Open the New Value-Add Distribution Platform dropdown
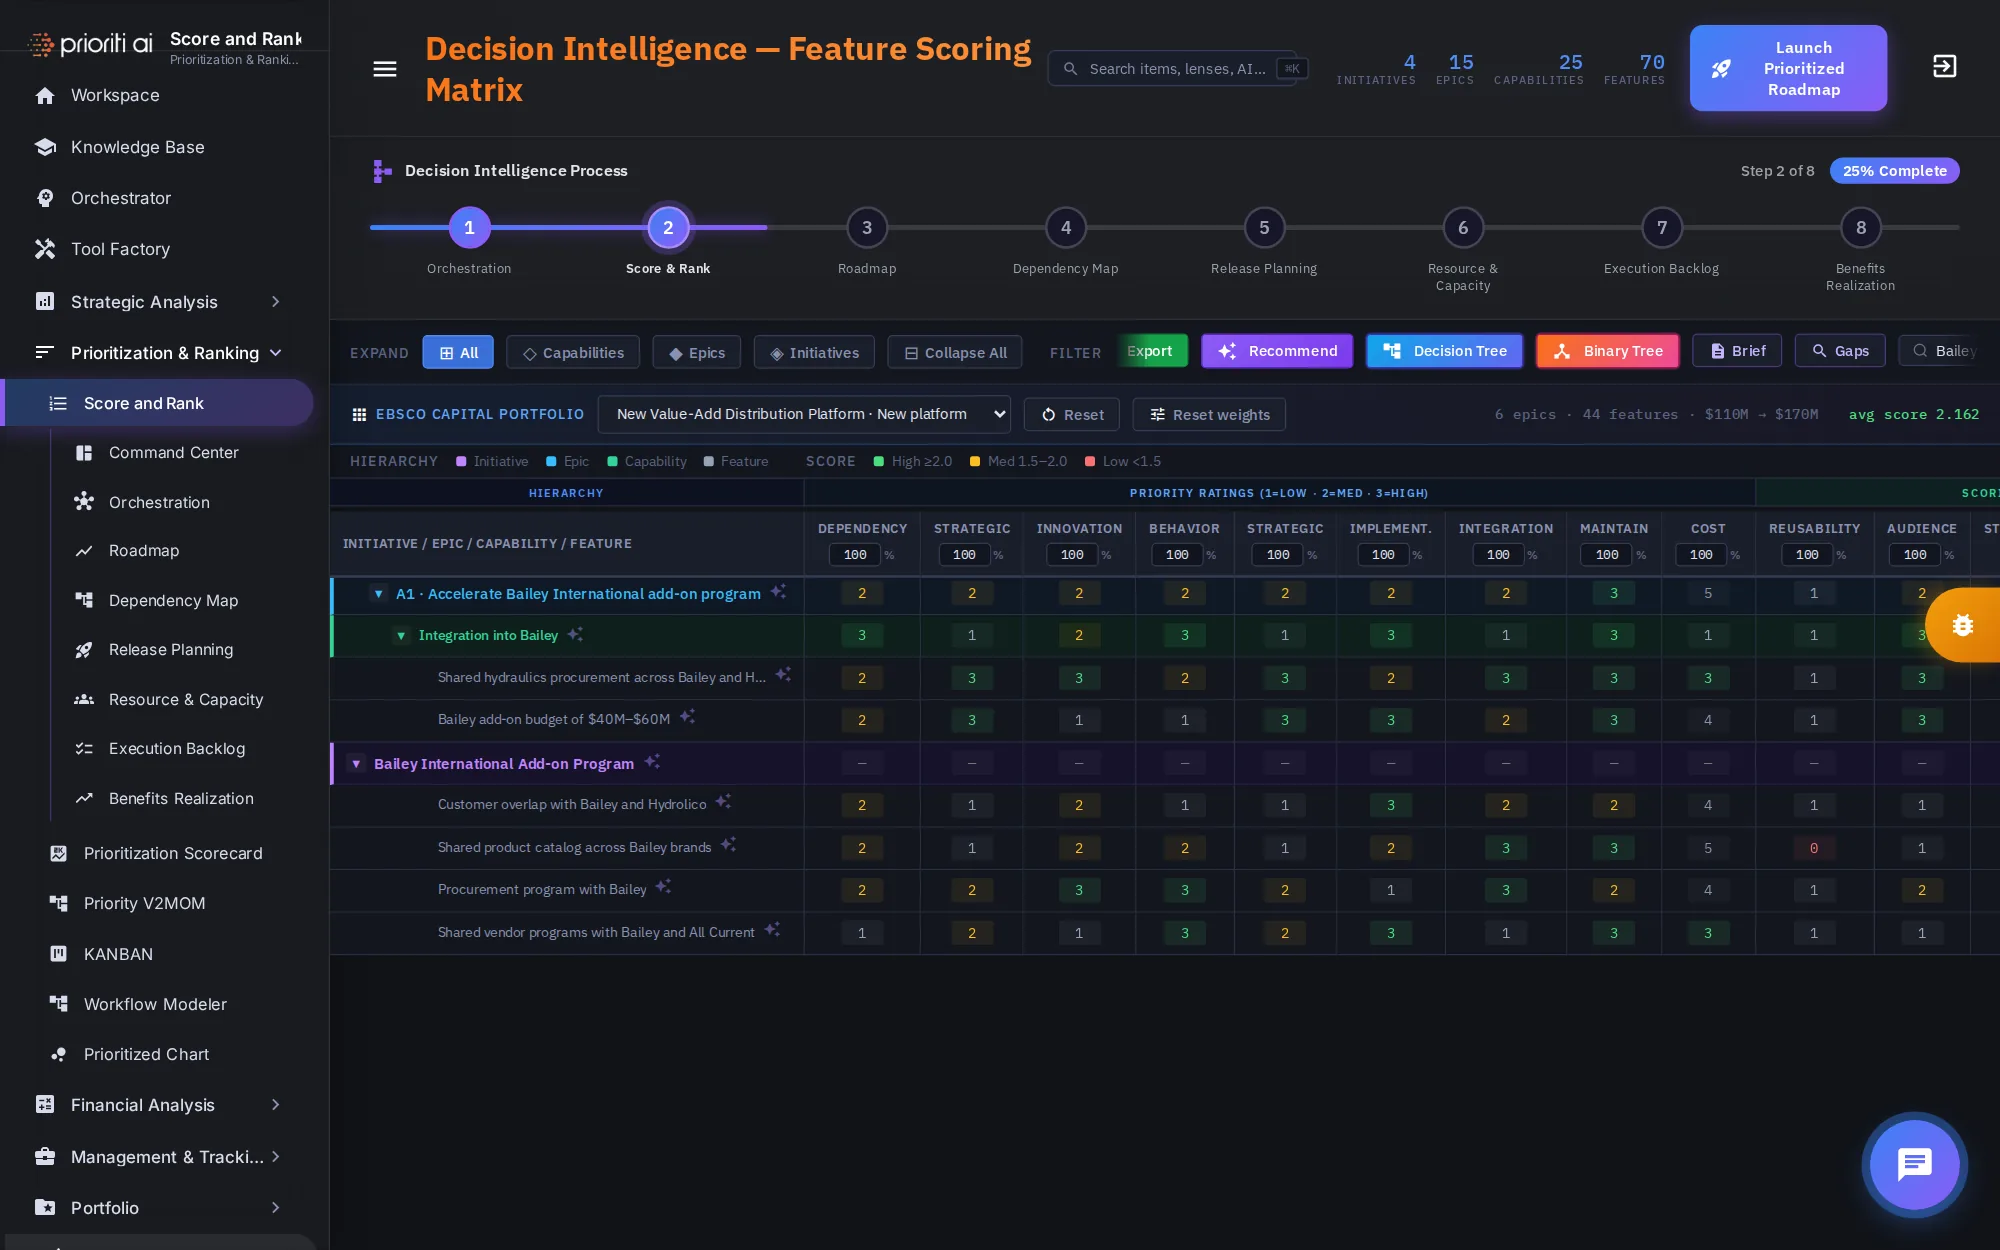 pyautogui.click(x=804, y=414)
